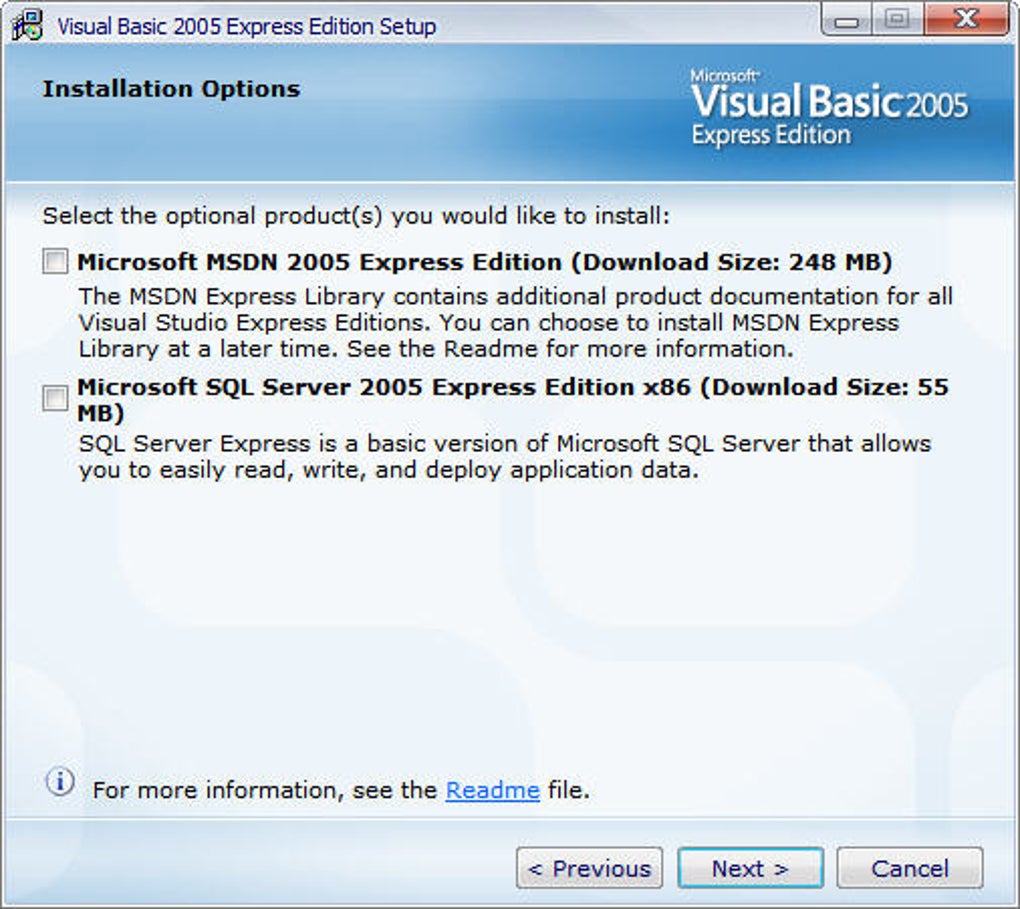Click 'Visual Basic 2005 Express Edition Setup' window title

(x=247, y=26)
